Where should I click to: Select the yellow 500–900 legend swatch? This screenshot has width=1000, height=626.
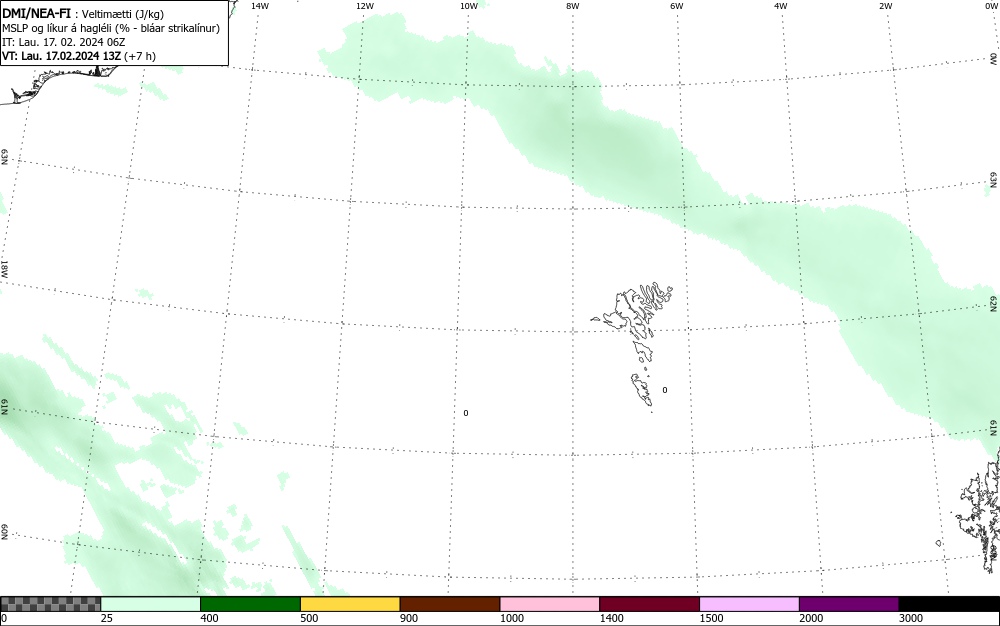(350, 604)
